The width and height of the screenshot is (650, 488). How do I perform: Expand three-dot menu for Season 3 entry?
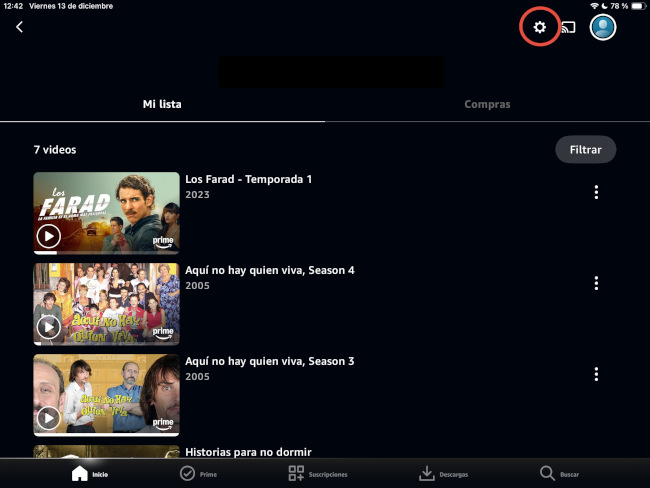[596, 374]
